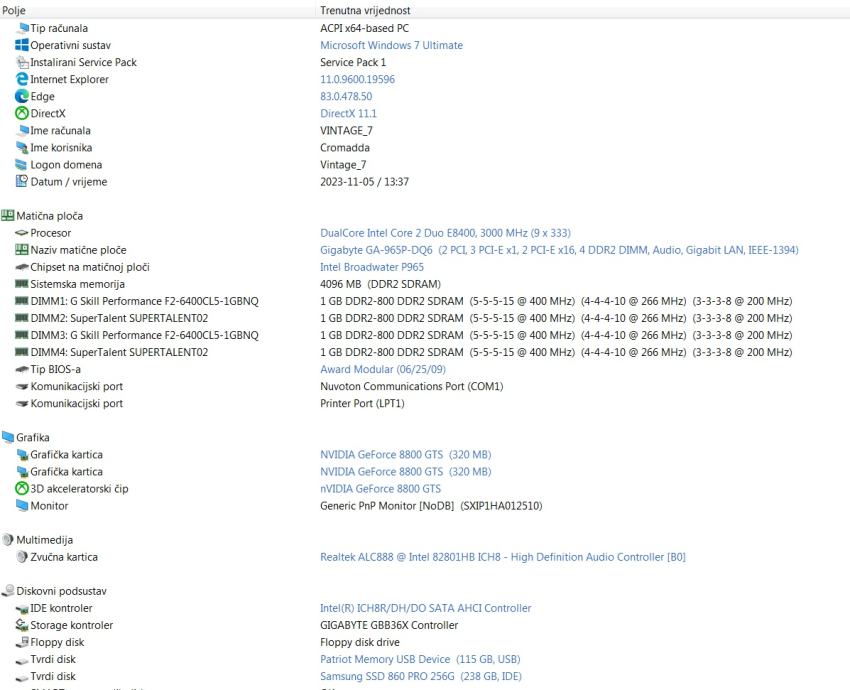This screenshot has width=850, height=690.
Task: Select the Multimedija group row
Action: click(x=425, y=540)
